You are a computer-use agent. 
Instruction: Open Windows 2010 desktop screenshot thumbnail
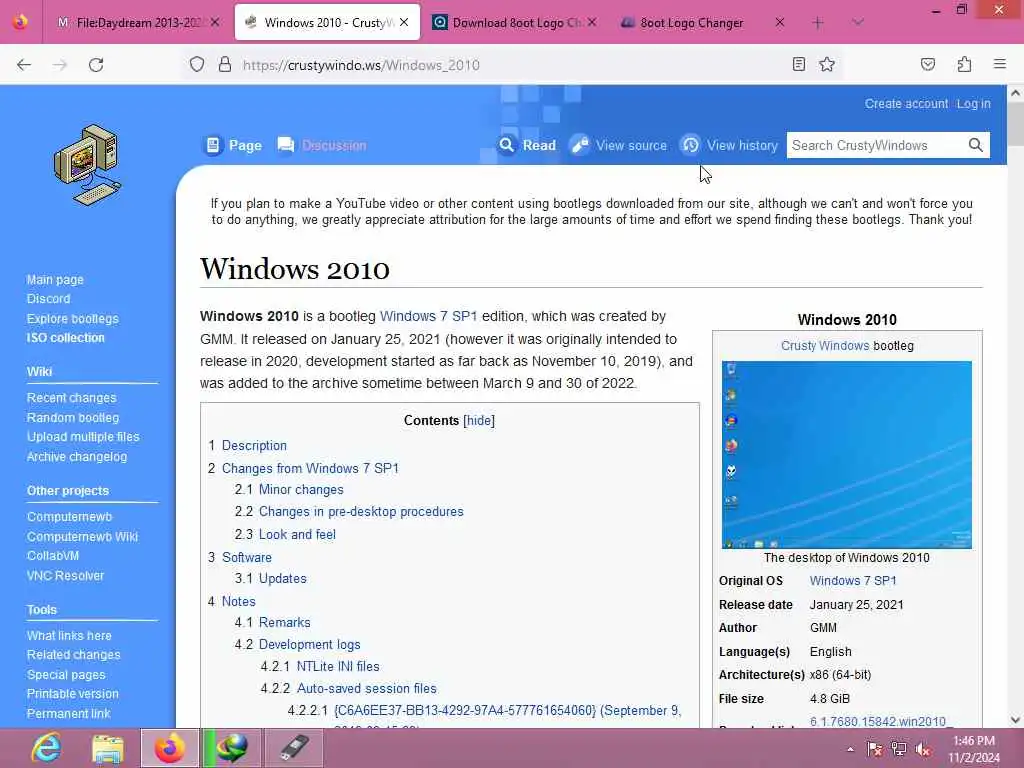tap(846, 455)
